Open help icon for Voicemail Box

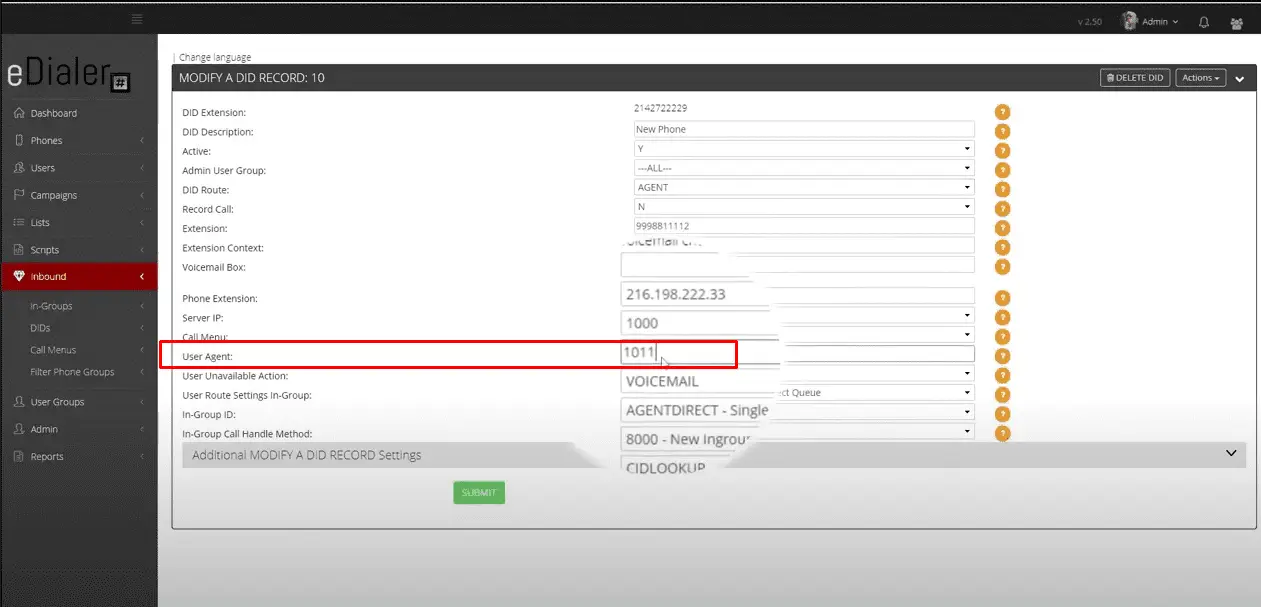(x=1002, y=267)
